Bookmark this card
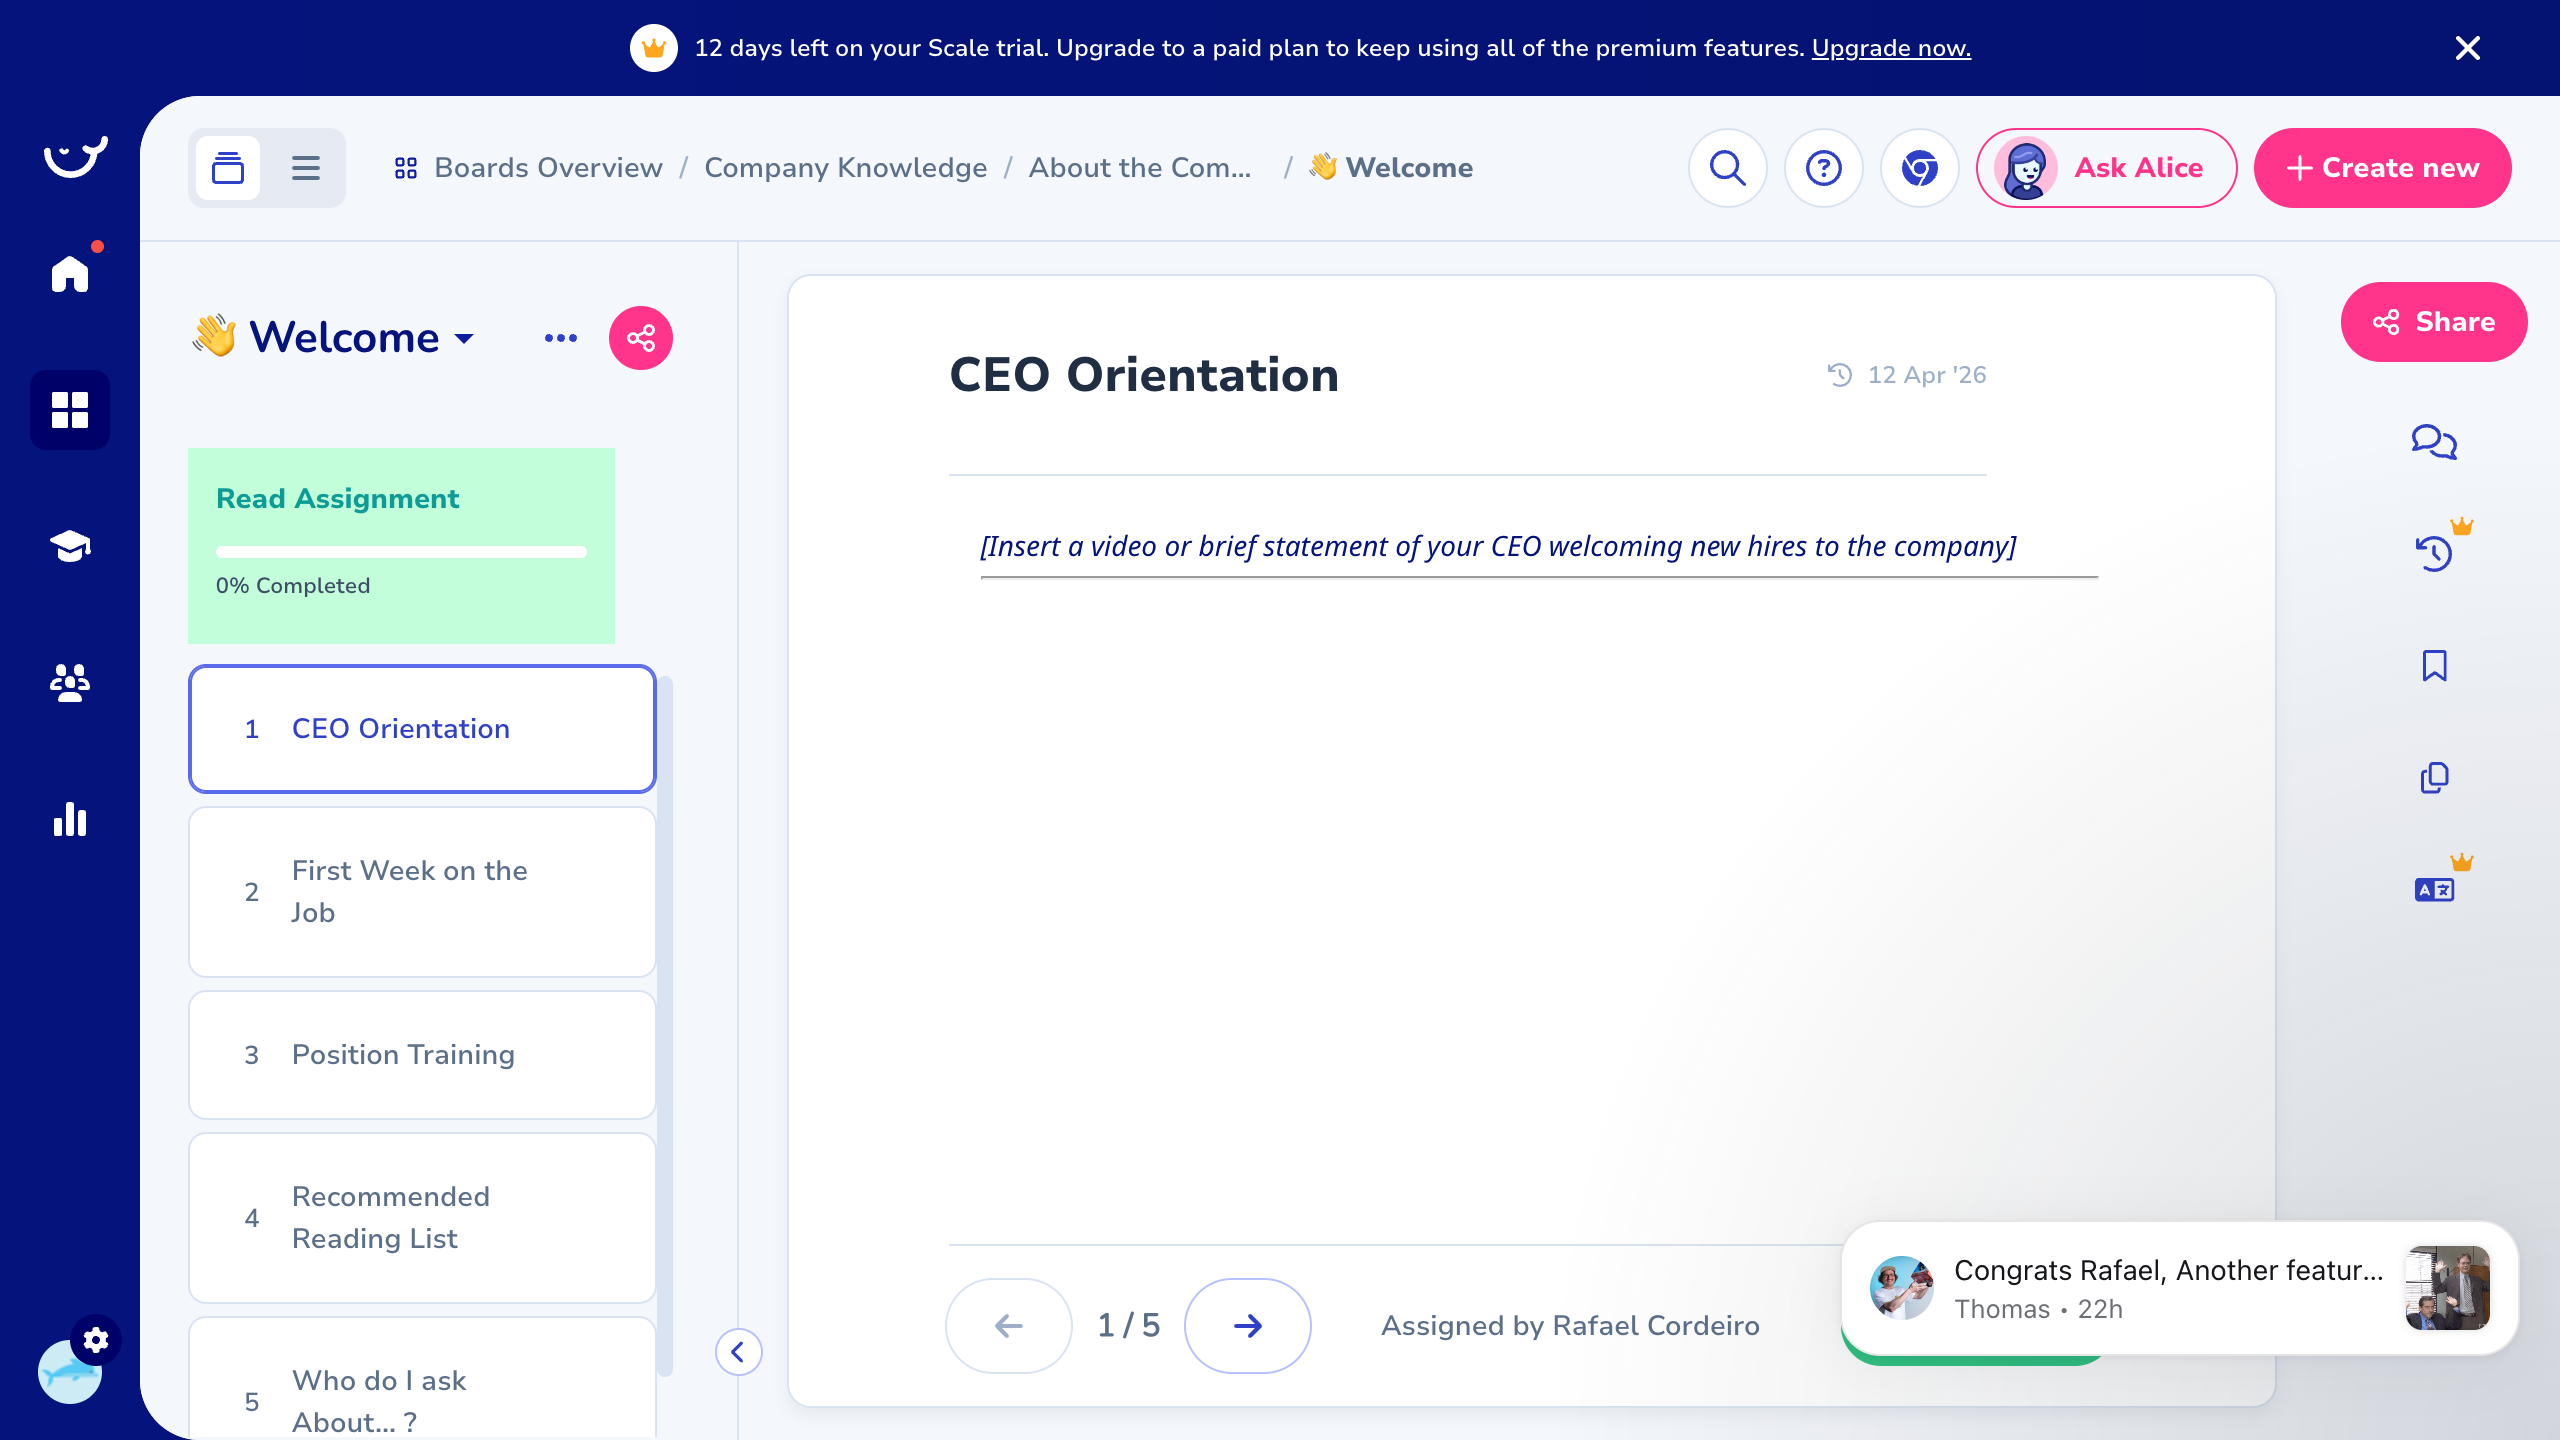The image size is (2560, 1440). pos(2433,666)
